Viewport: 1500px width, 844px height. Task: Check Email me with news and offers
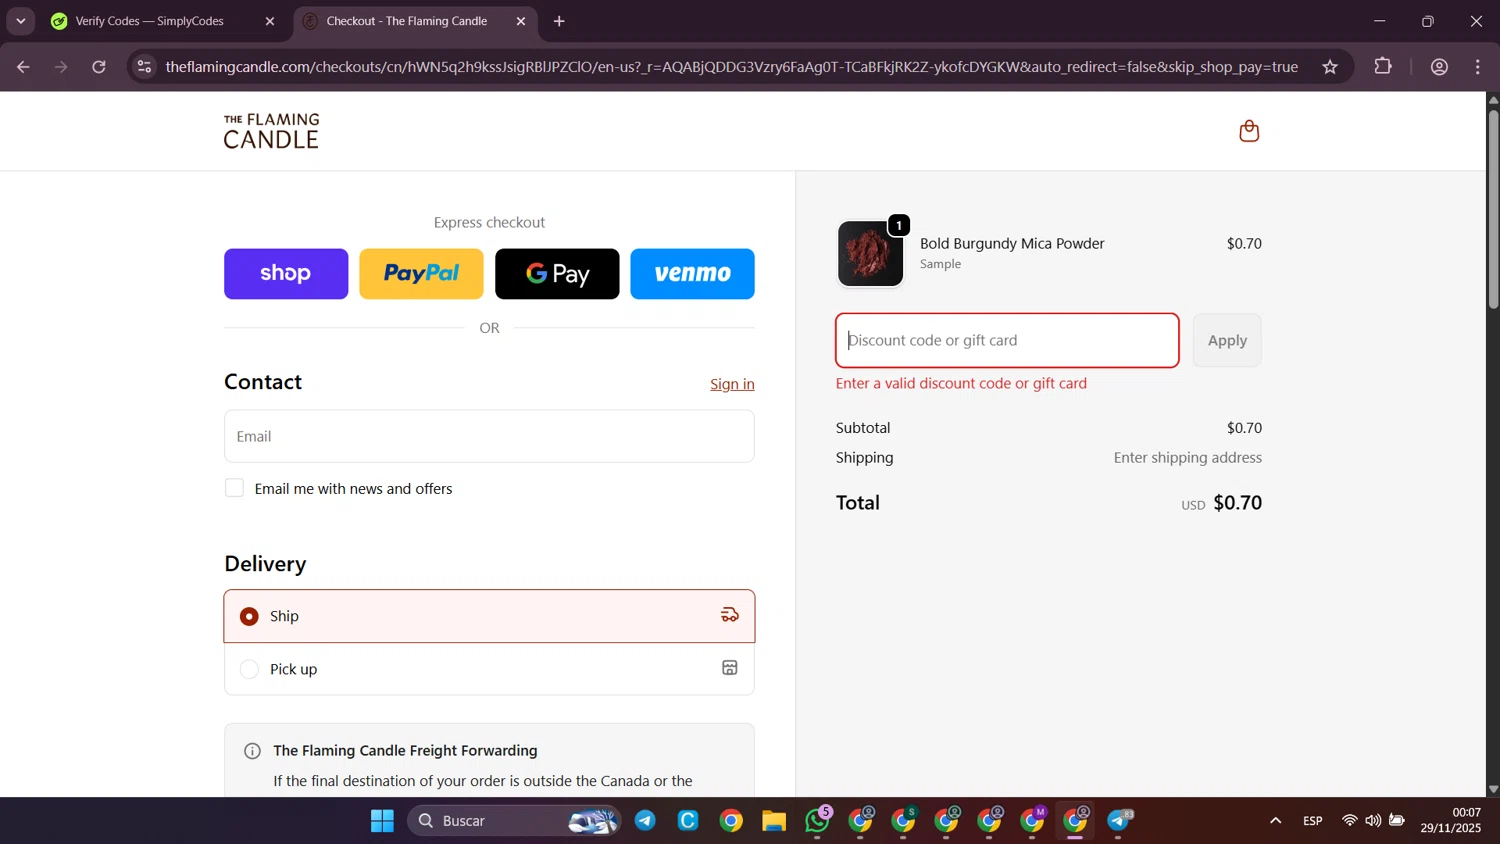tap(234, 488)
